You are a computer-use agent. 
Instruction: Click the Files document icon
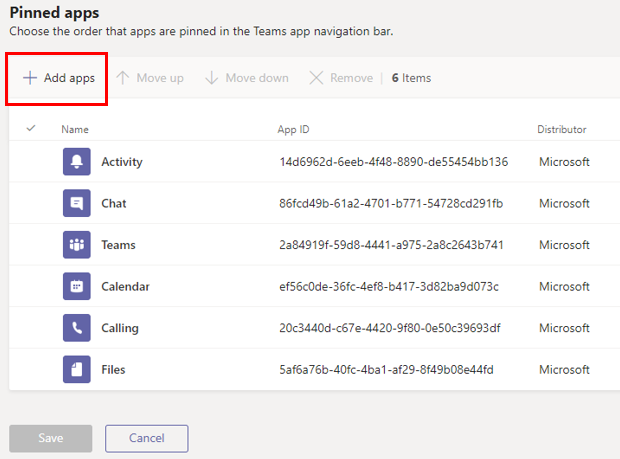click(77, 369)
